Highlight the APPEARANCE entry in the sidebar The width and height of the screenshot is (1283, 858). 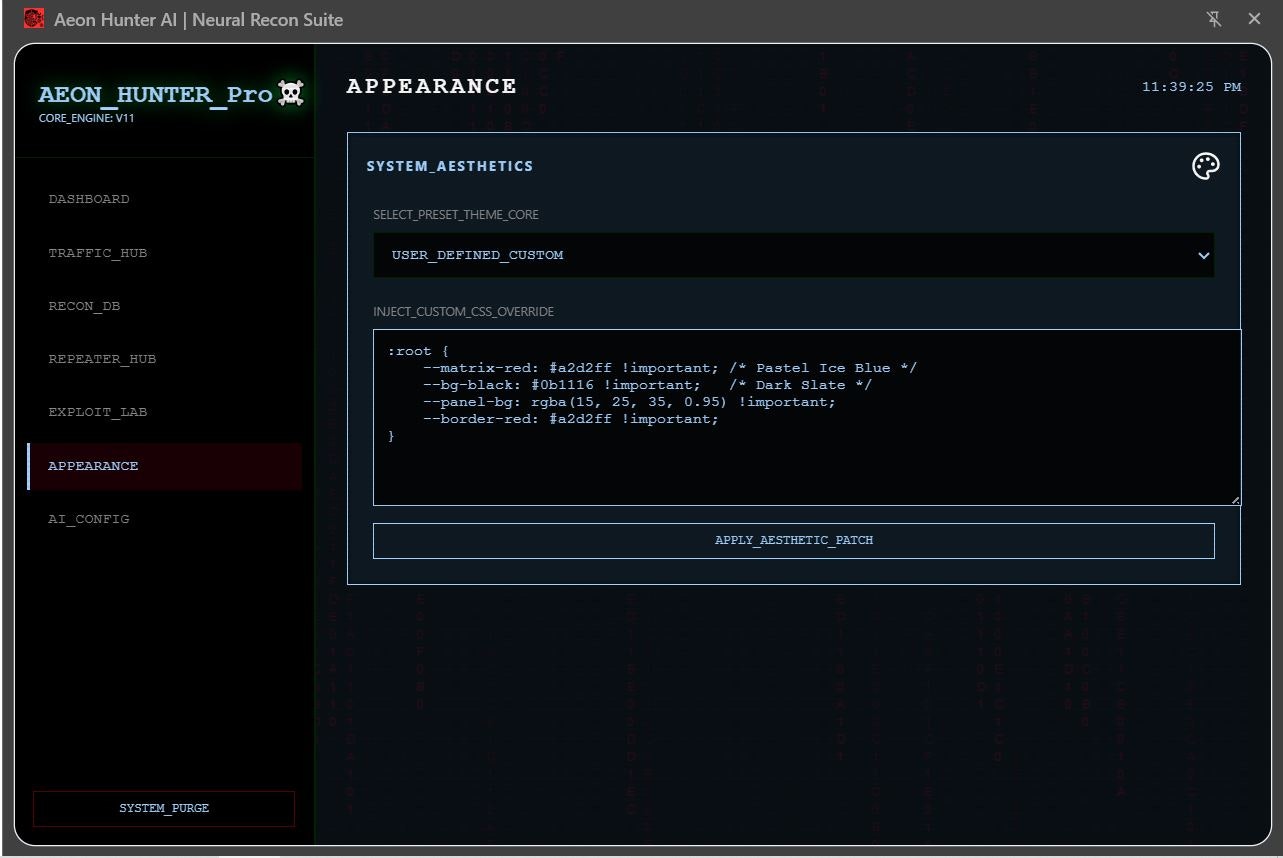click(x=93, y=465)
